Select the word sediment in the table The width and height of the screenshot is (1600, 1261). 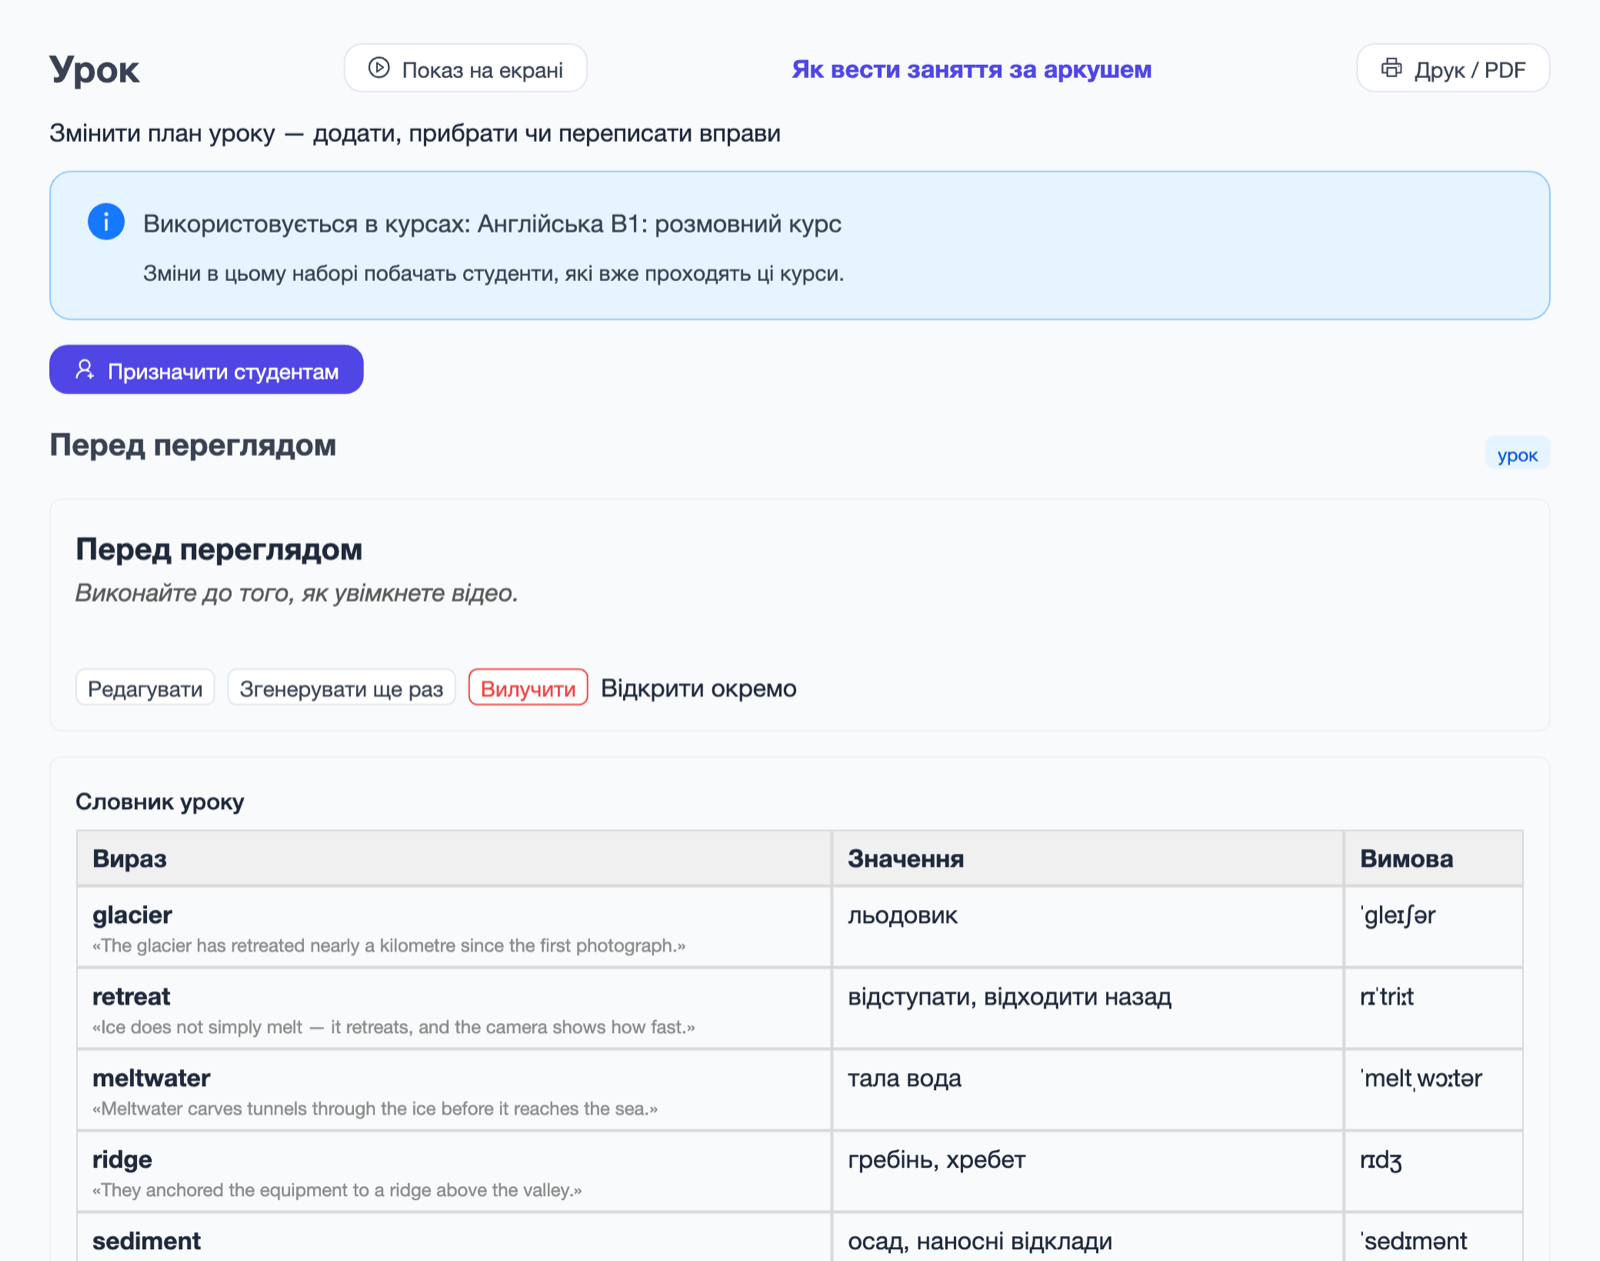point(146,1241)
